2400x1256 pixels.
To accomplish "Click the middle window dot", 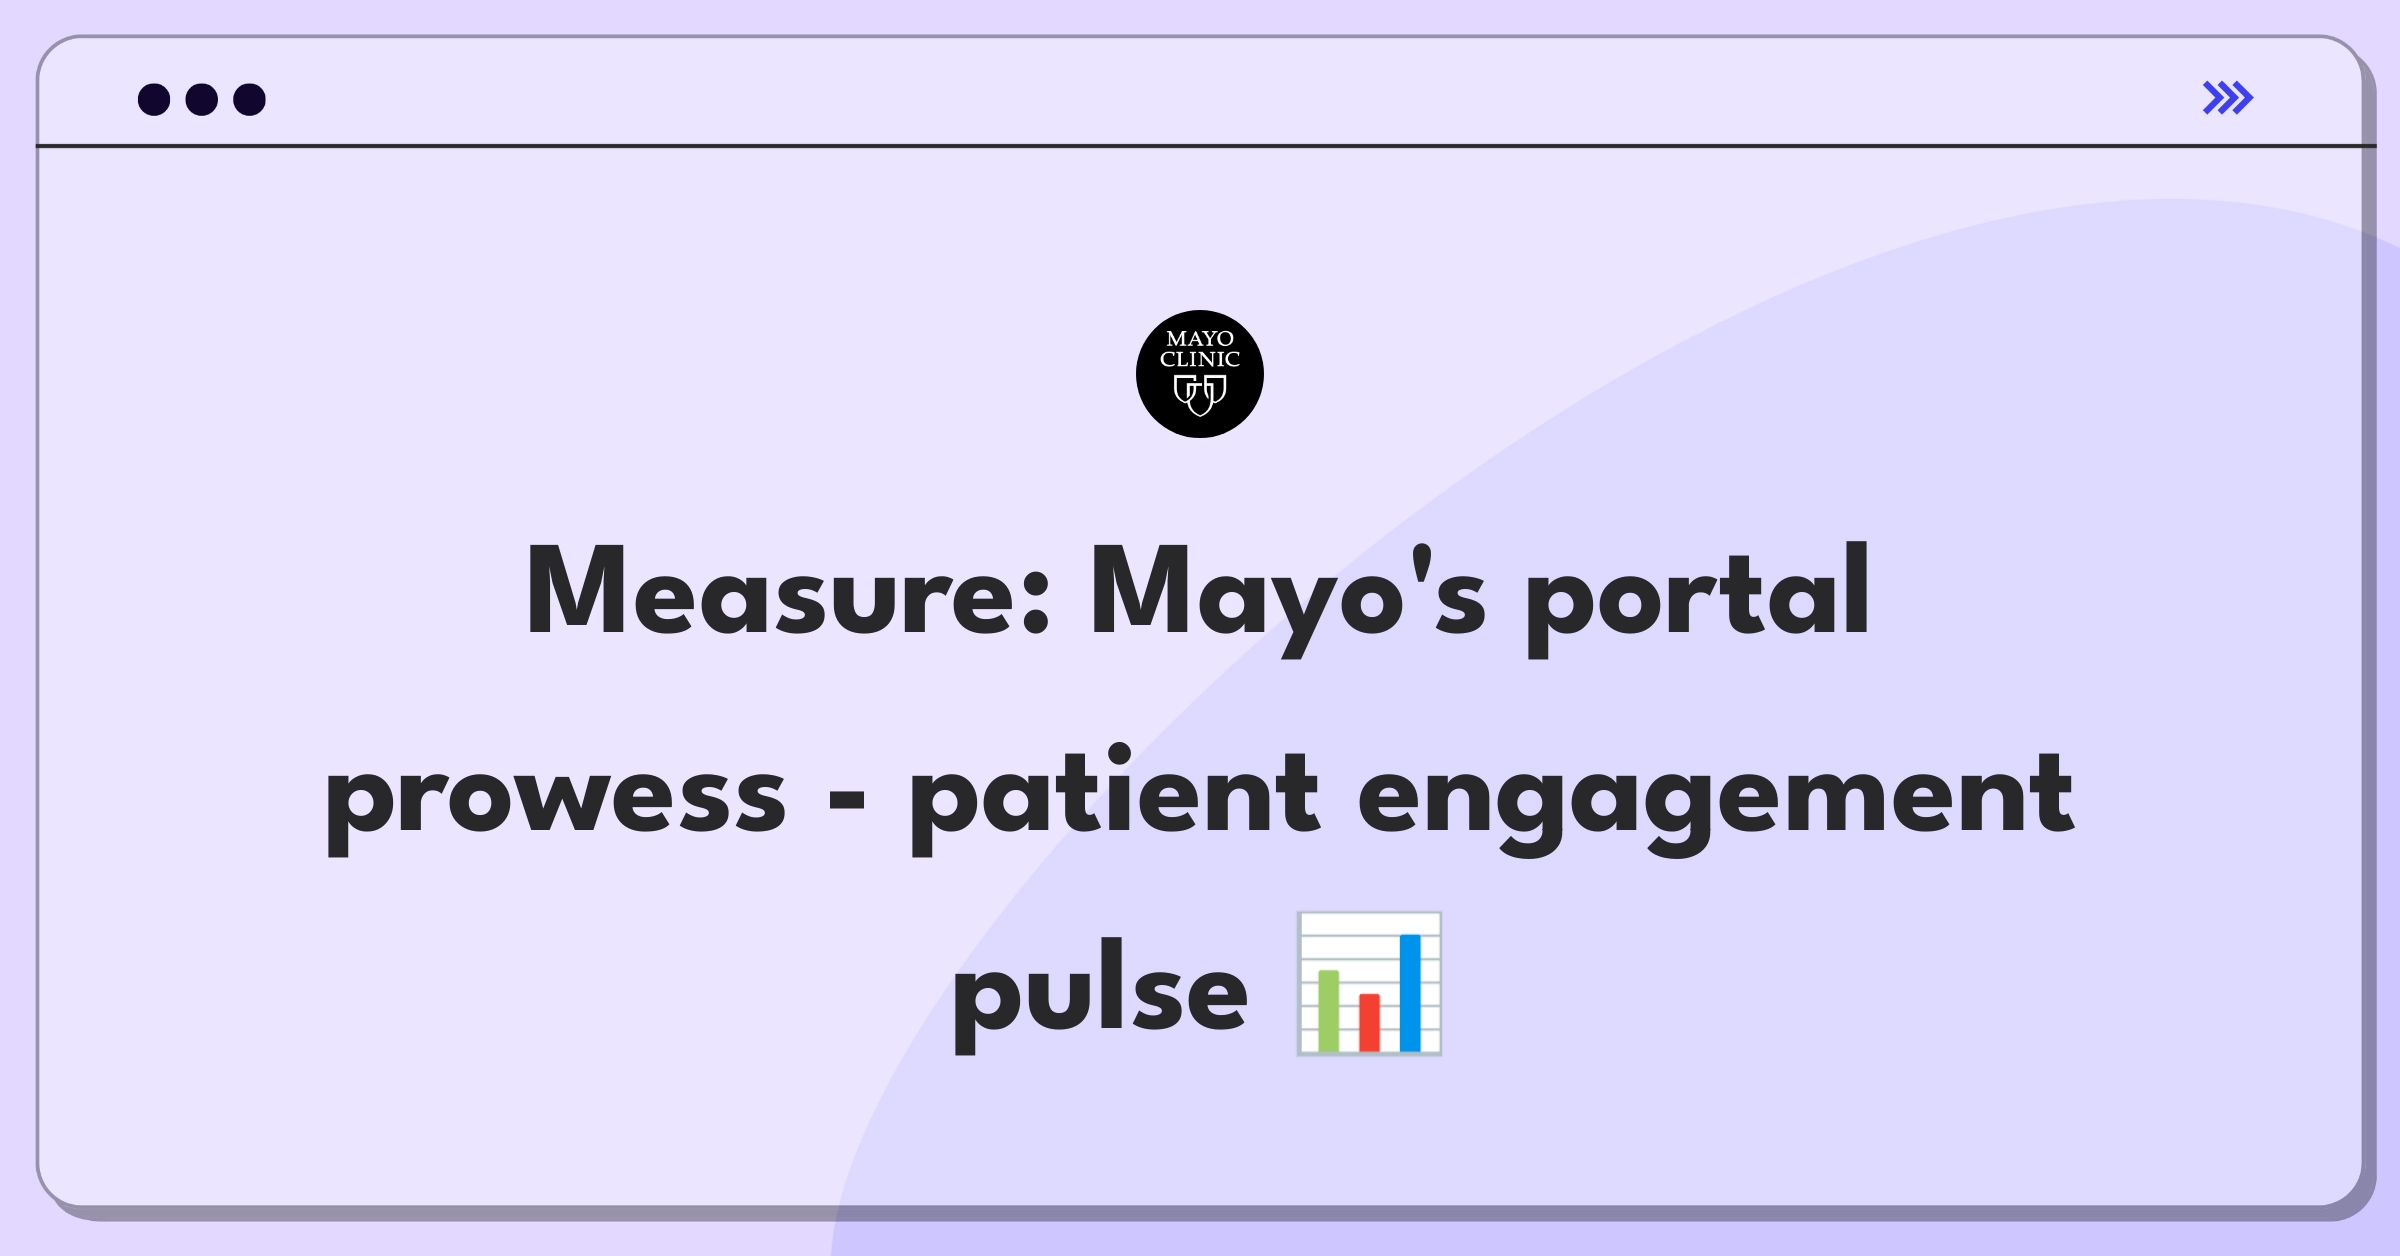I will pos(202,99).
